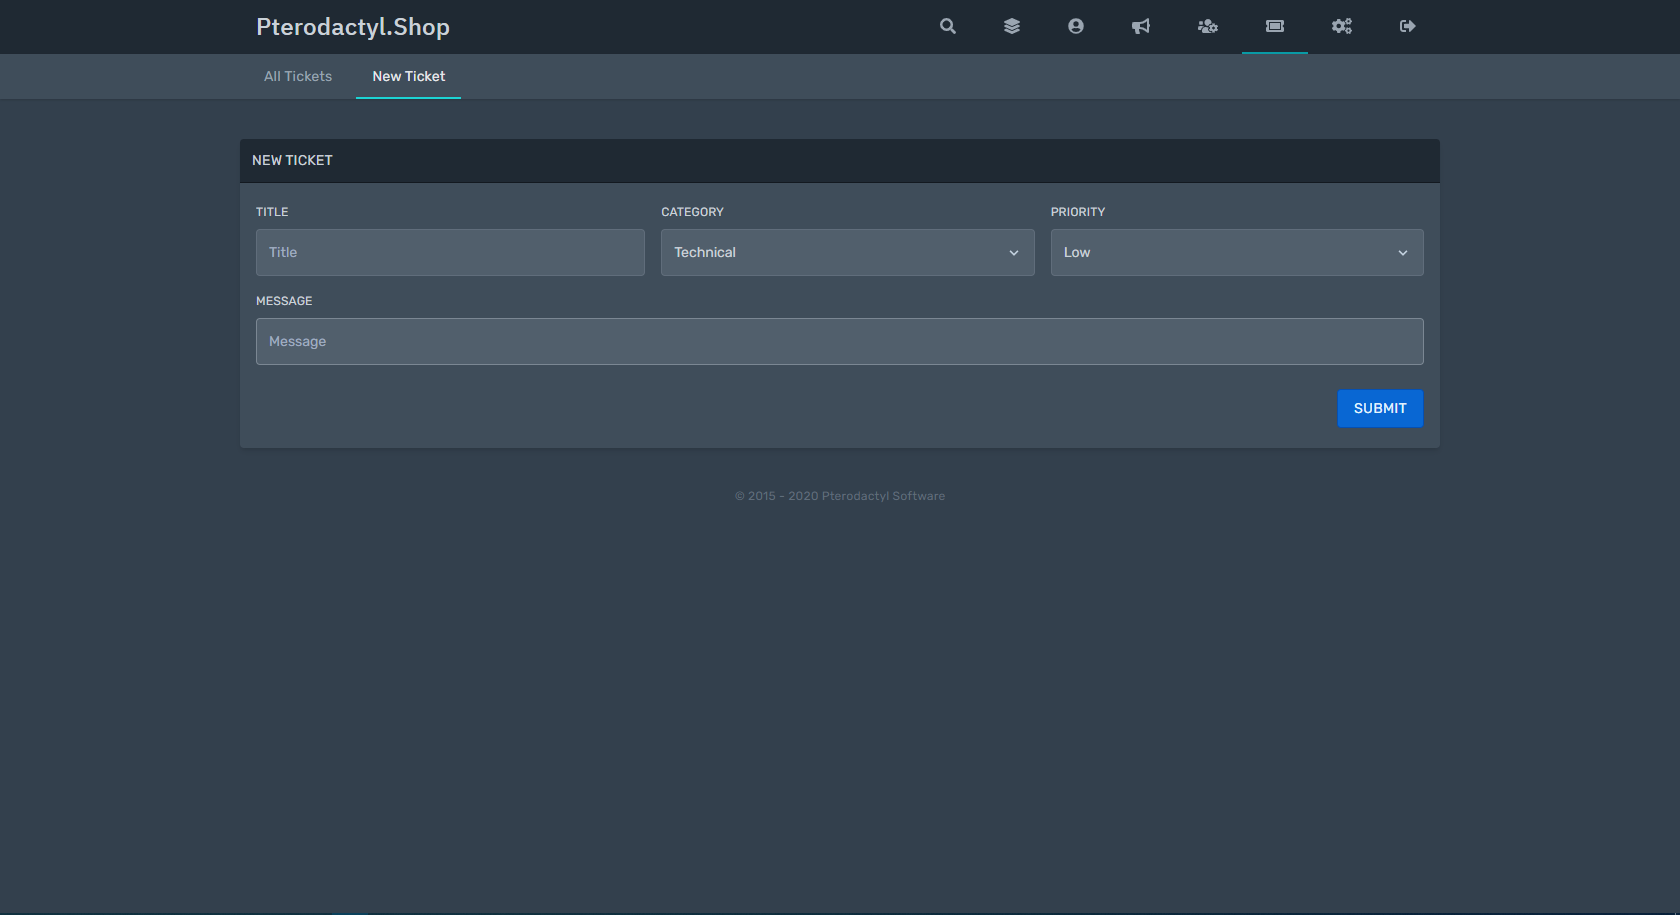Select the New Ticket tab
This screenshot has height=915, width=1680.
coord(408,77)
